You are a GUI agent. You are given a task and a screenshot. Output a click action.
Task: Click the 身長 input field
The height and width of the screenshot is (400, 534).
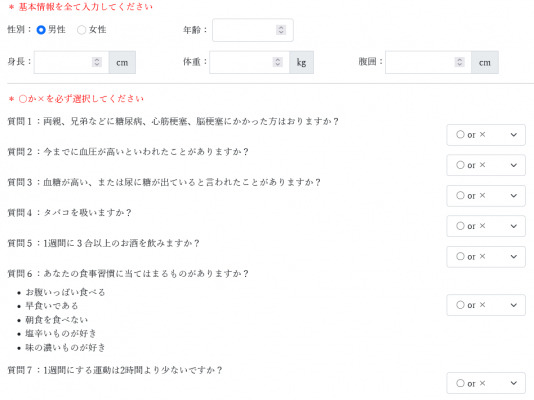72,62
